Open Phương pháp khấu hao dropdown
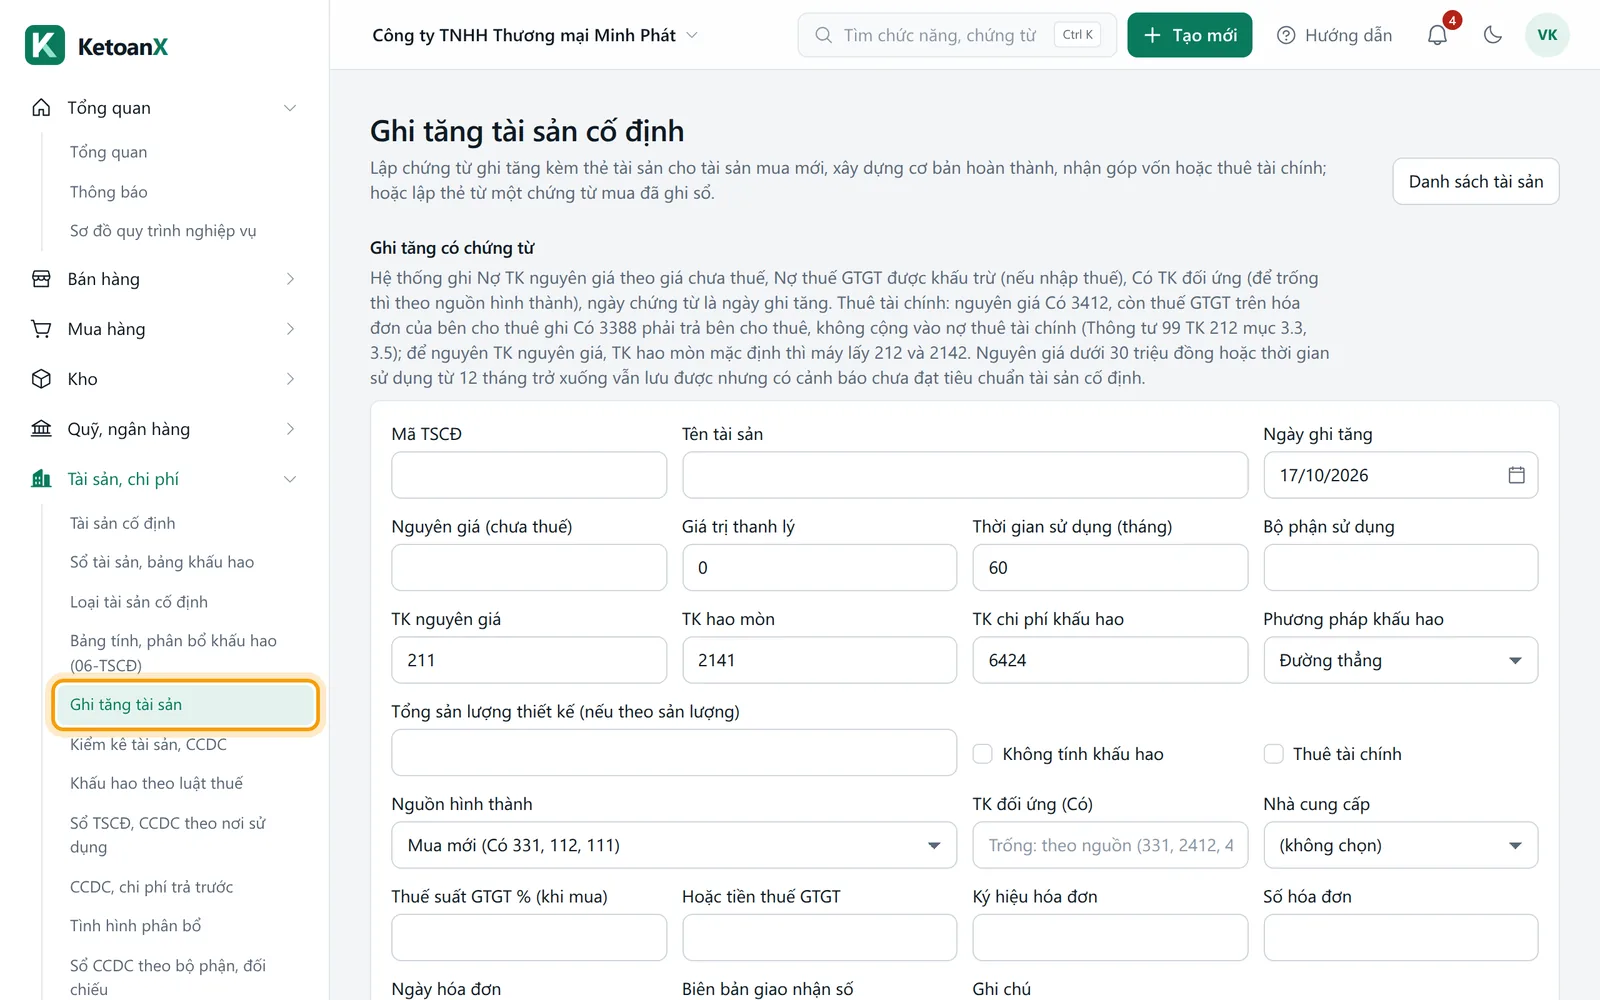Viewport: 1600px width, 1000px height. (x=1400, y=660)
